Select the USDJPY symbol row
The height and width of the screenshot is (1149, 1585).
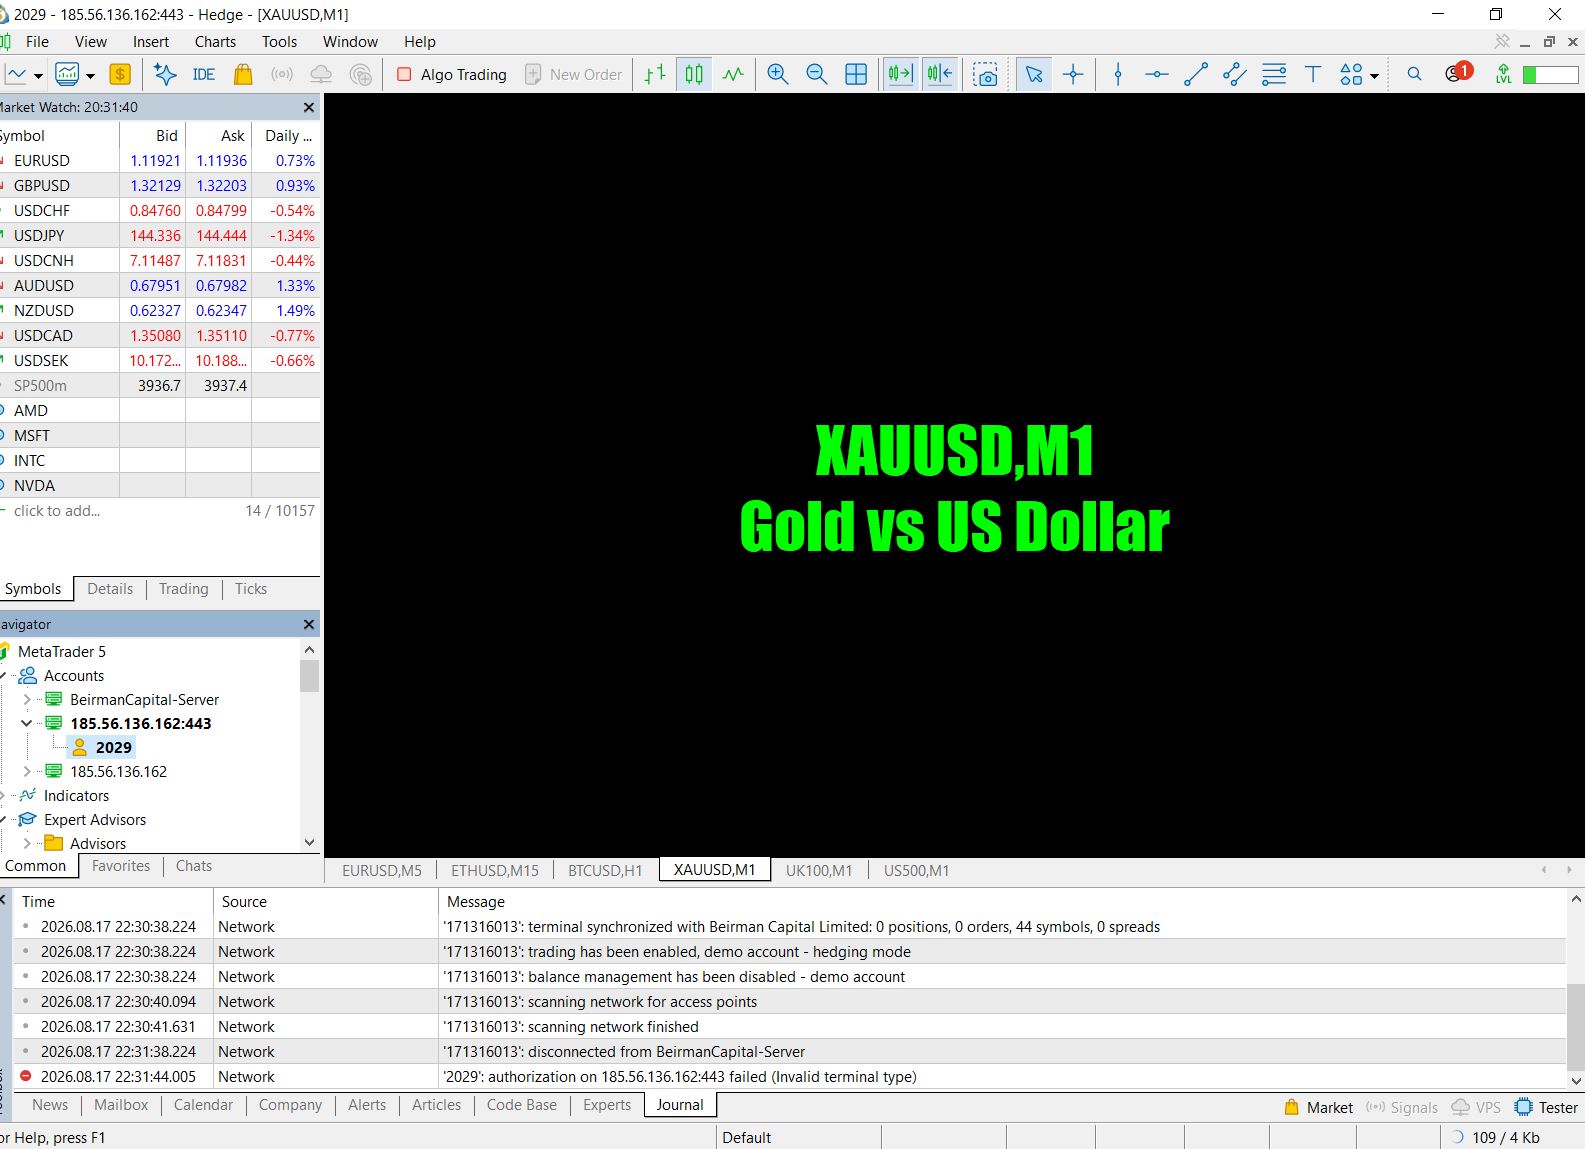[160, 235]
